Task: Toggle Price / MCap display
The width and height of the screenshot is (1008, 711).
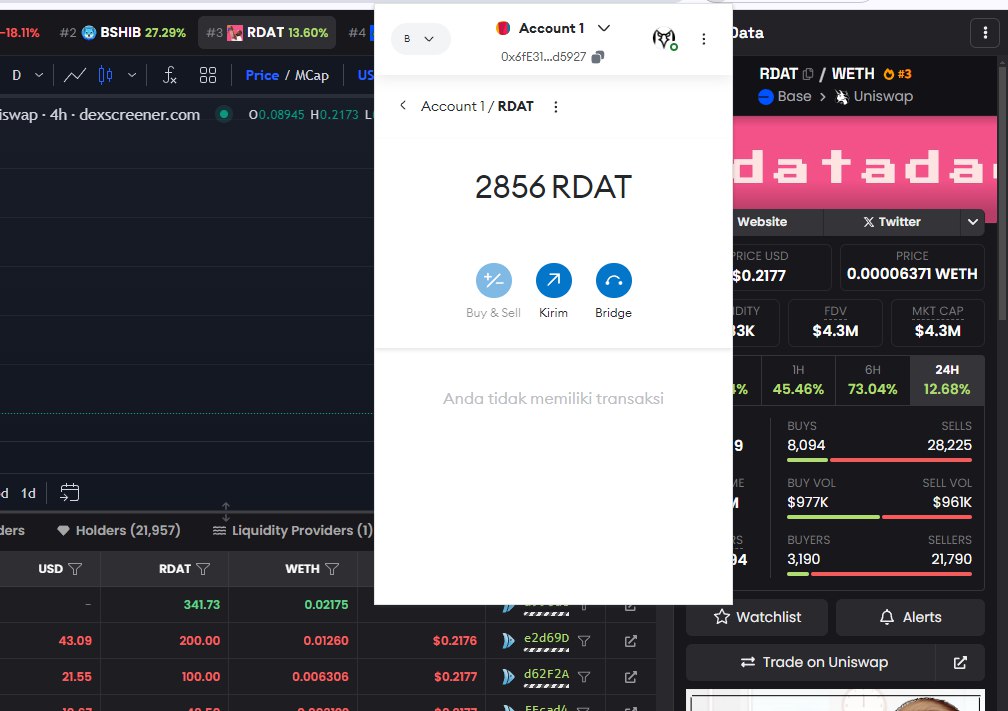Action: click(x=287, y=75)
